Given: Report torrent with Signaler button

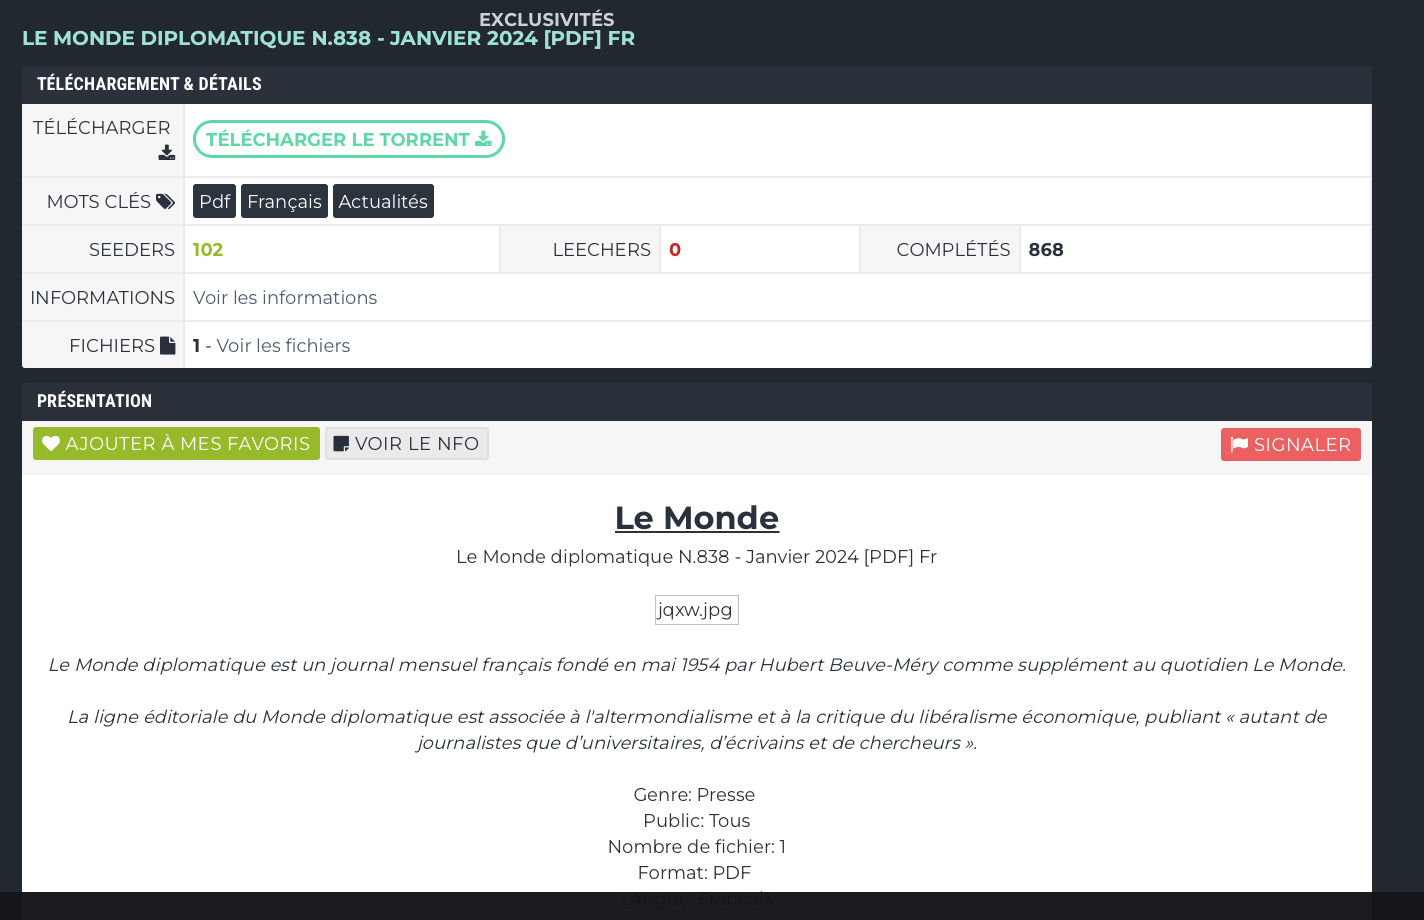Looking at the screenshot, I should 1290,445.
